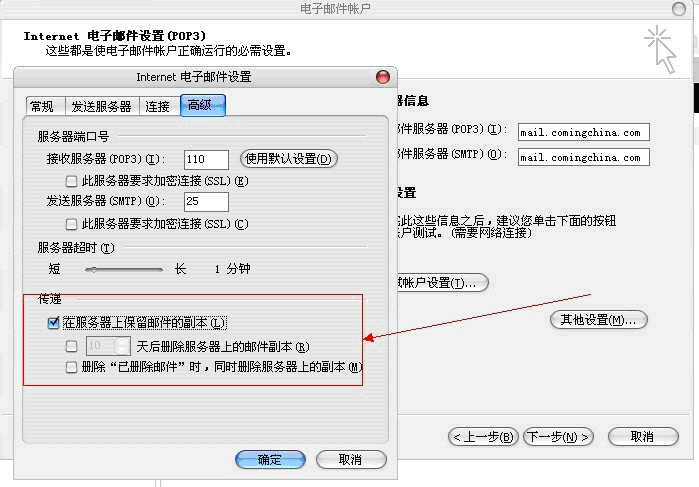Enable SSL checkbox for SMTP sending server
Viewport: 699px width, 487px height.
tap(71, 224)
